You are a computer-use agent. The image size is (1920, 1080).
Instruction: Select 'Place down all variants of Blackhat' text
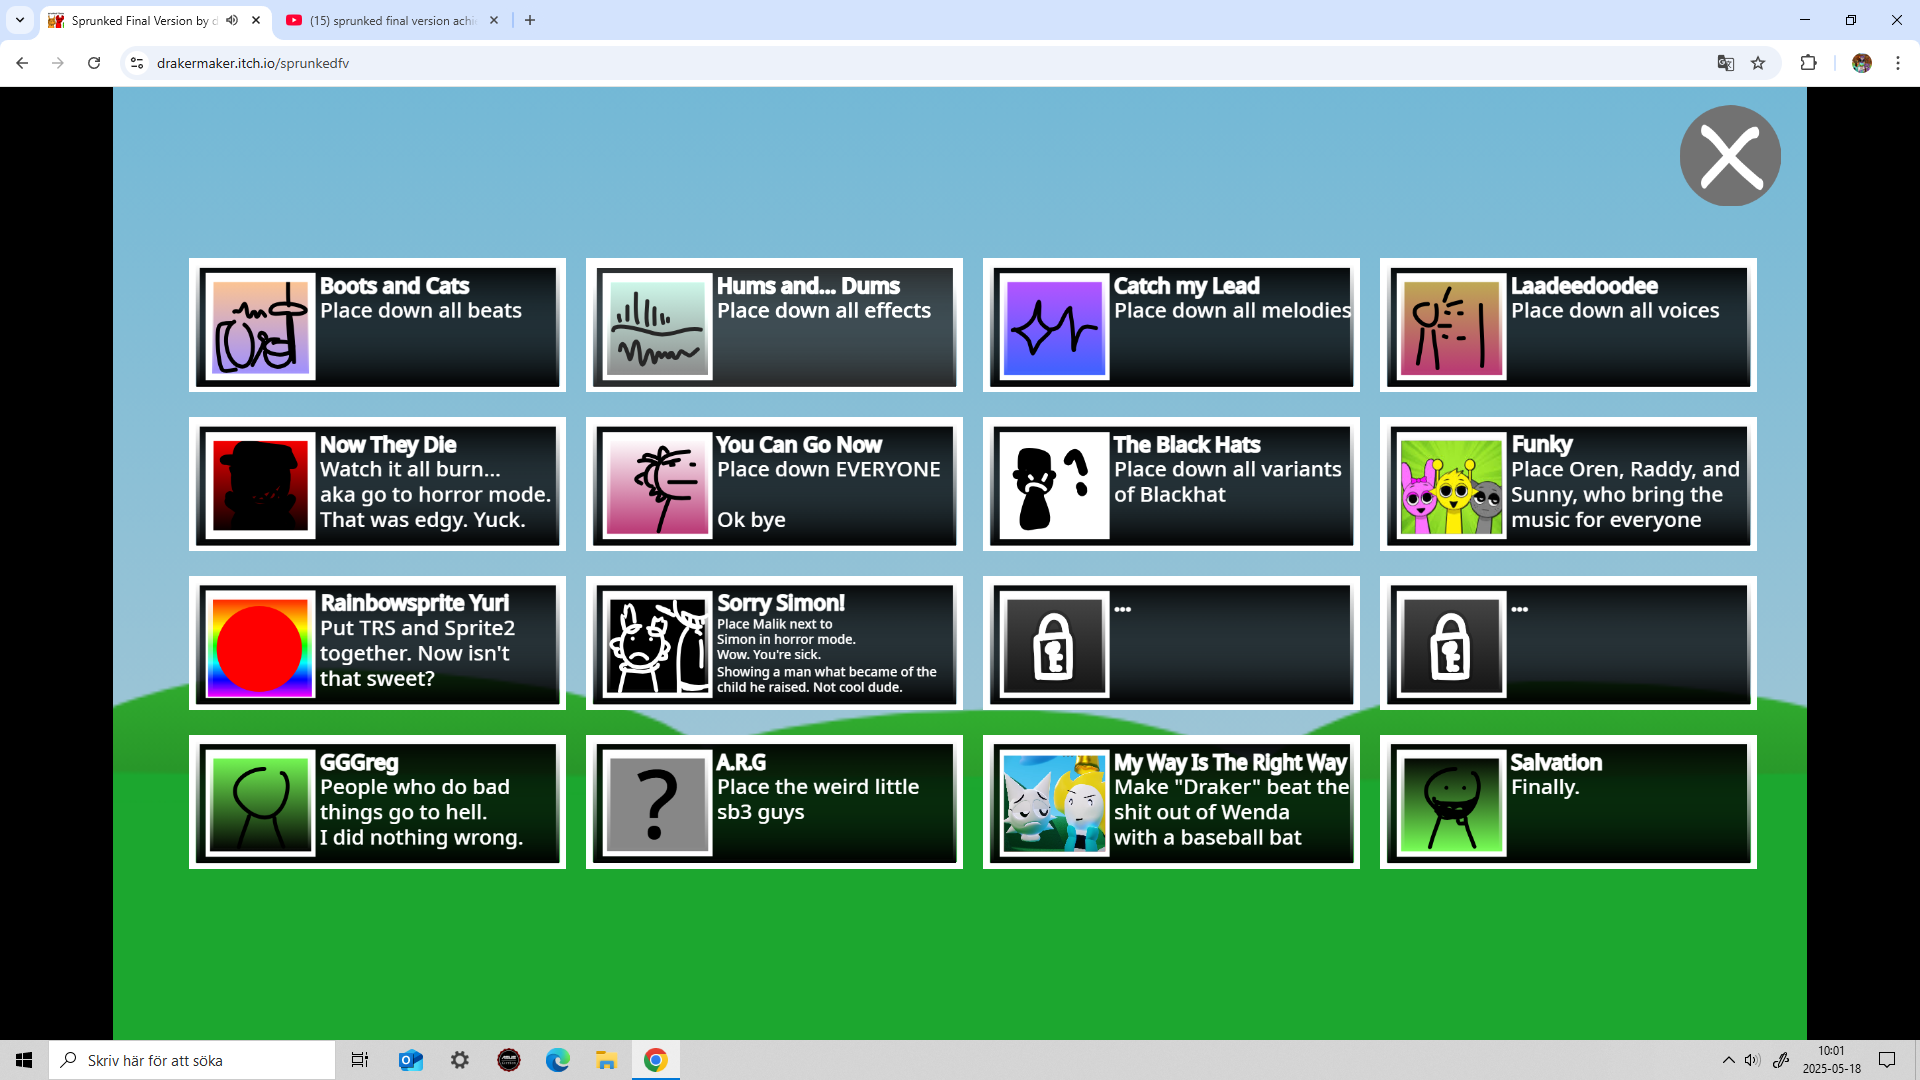point(1228,482)
